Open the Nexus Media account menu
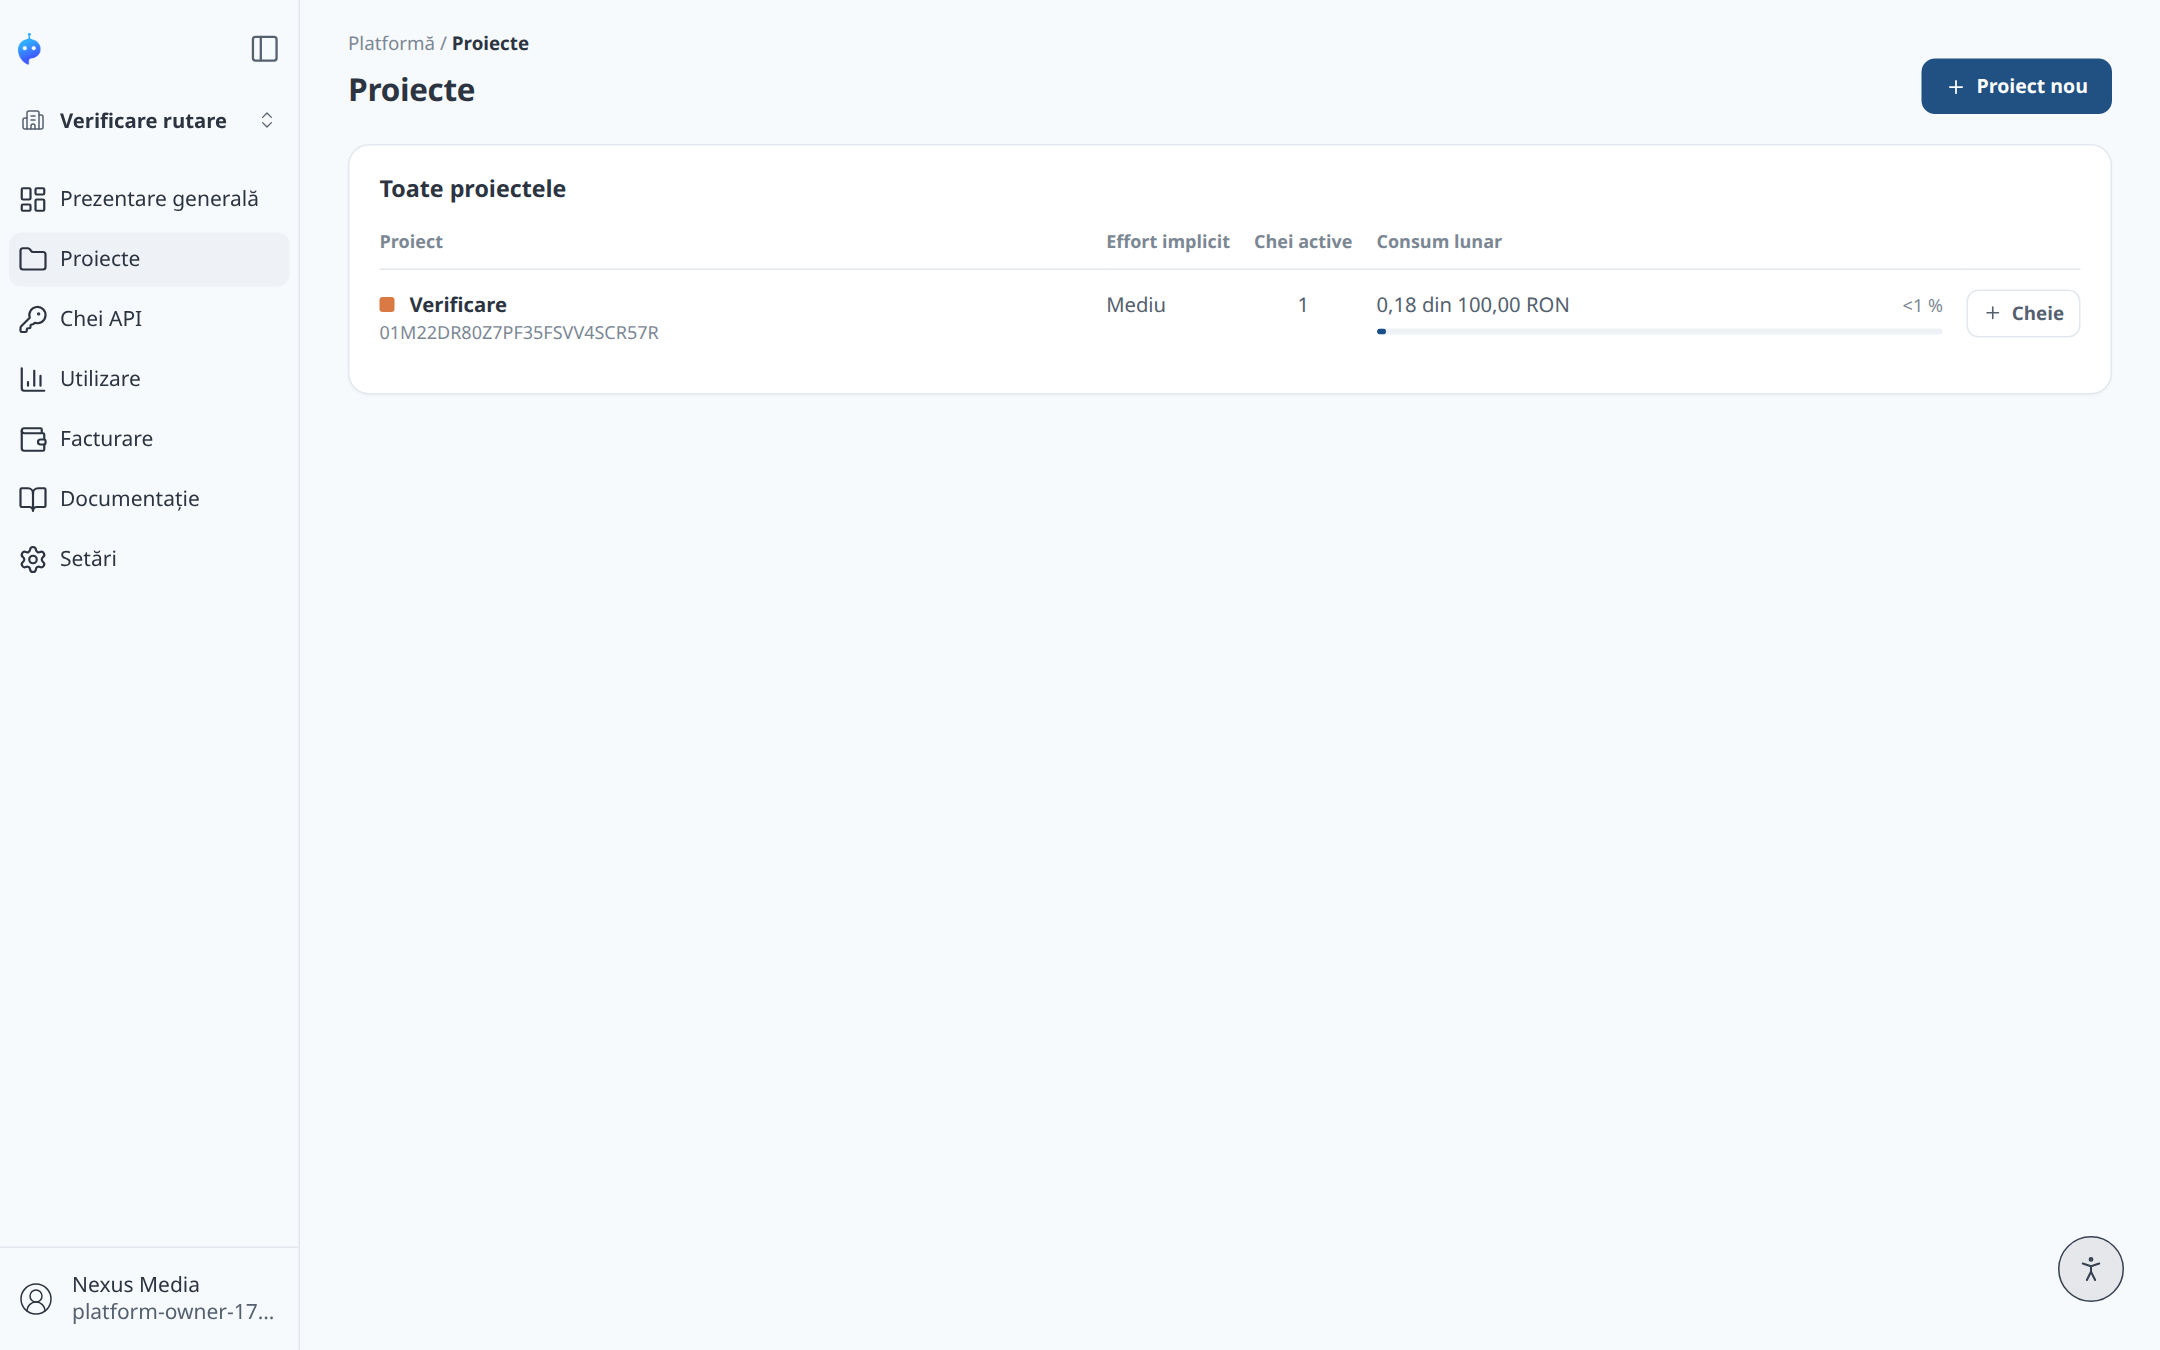The image size is (2160, 1350). [x=149, y=1298]
